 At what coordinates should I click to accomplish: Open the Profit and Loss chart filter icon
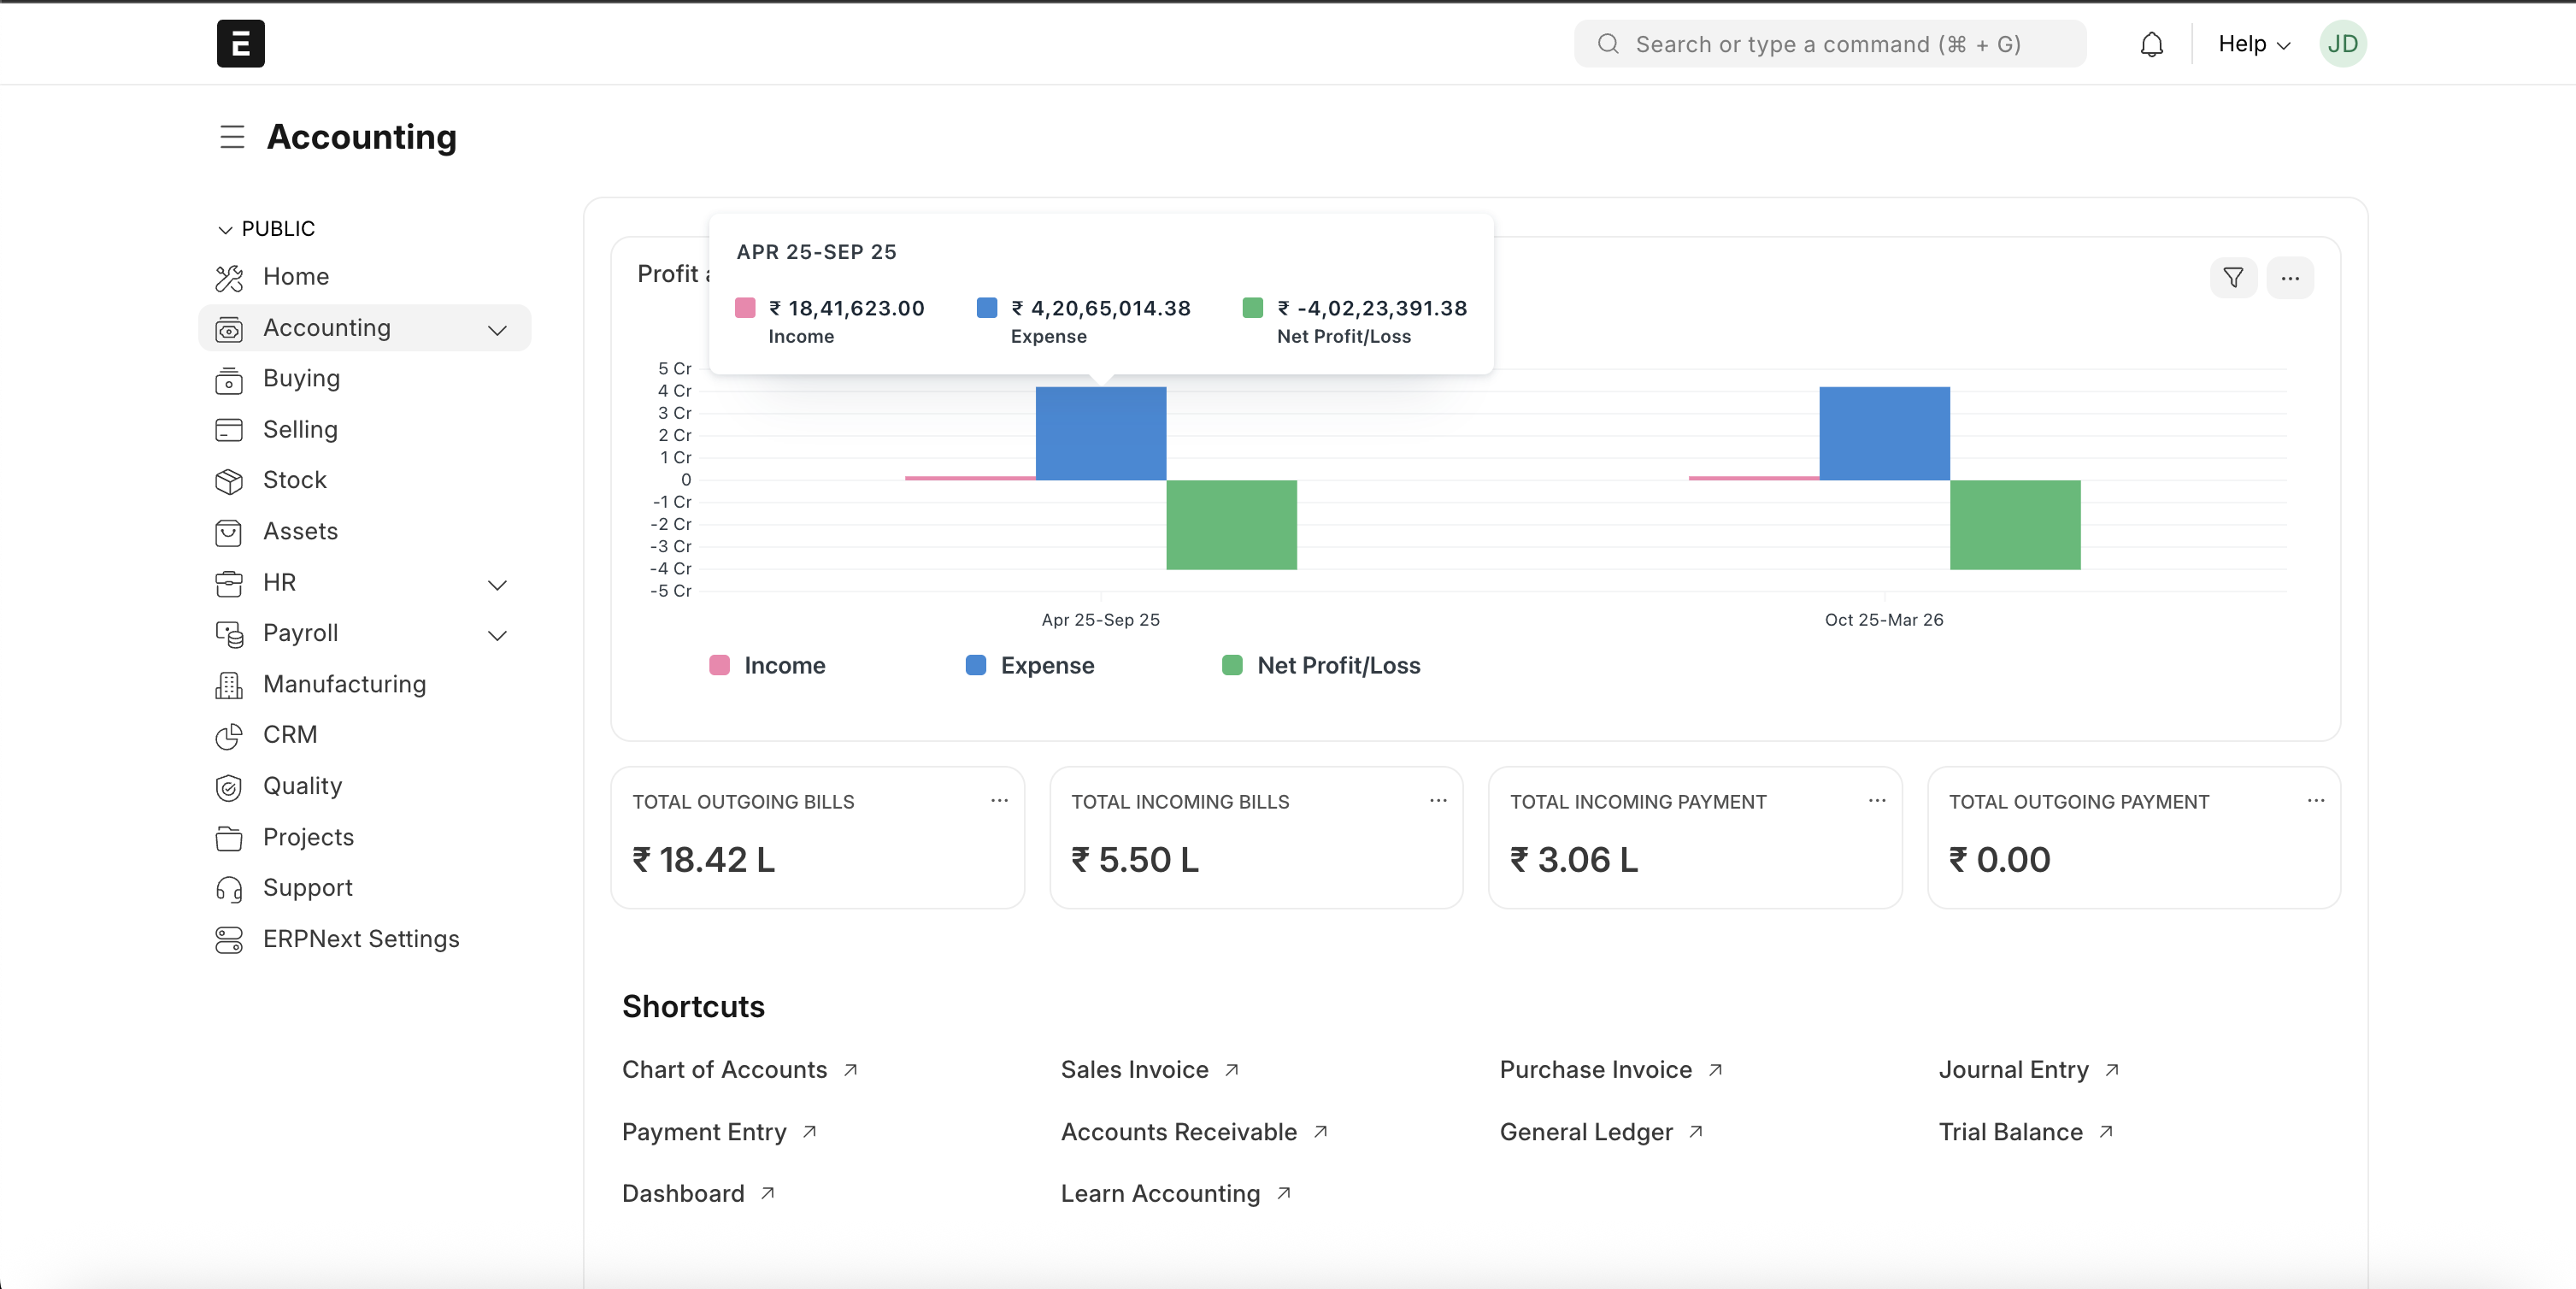click(2232, 278)
